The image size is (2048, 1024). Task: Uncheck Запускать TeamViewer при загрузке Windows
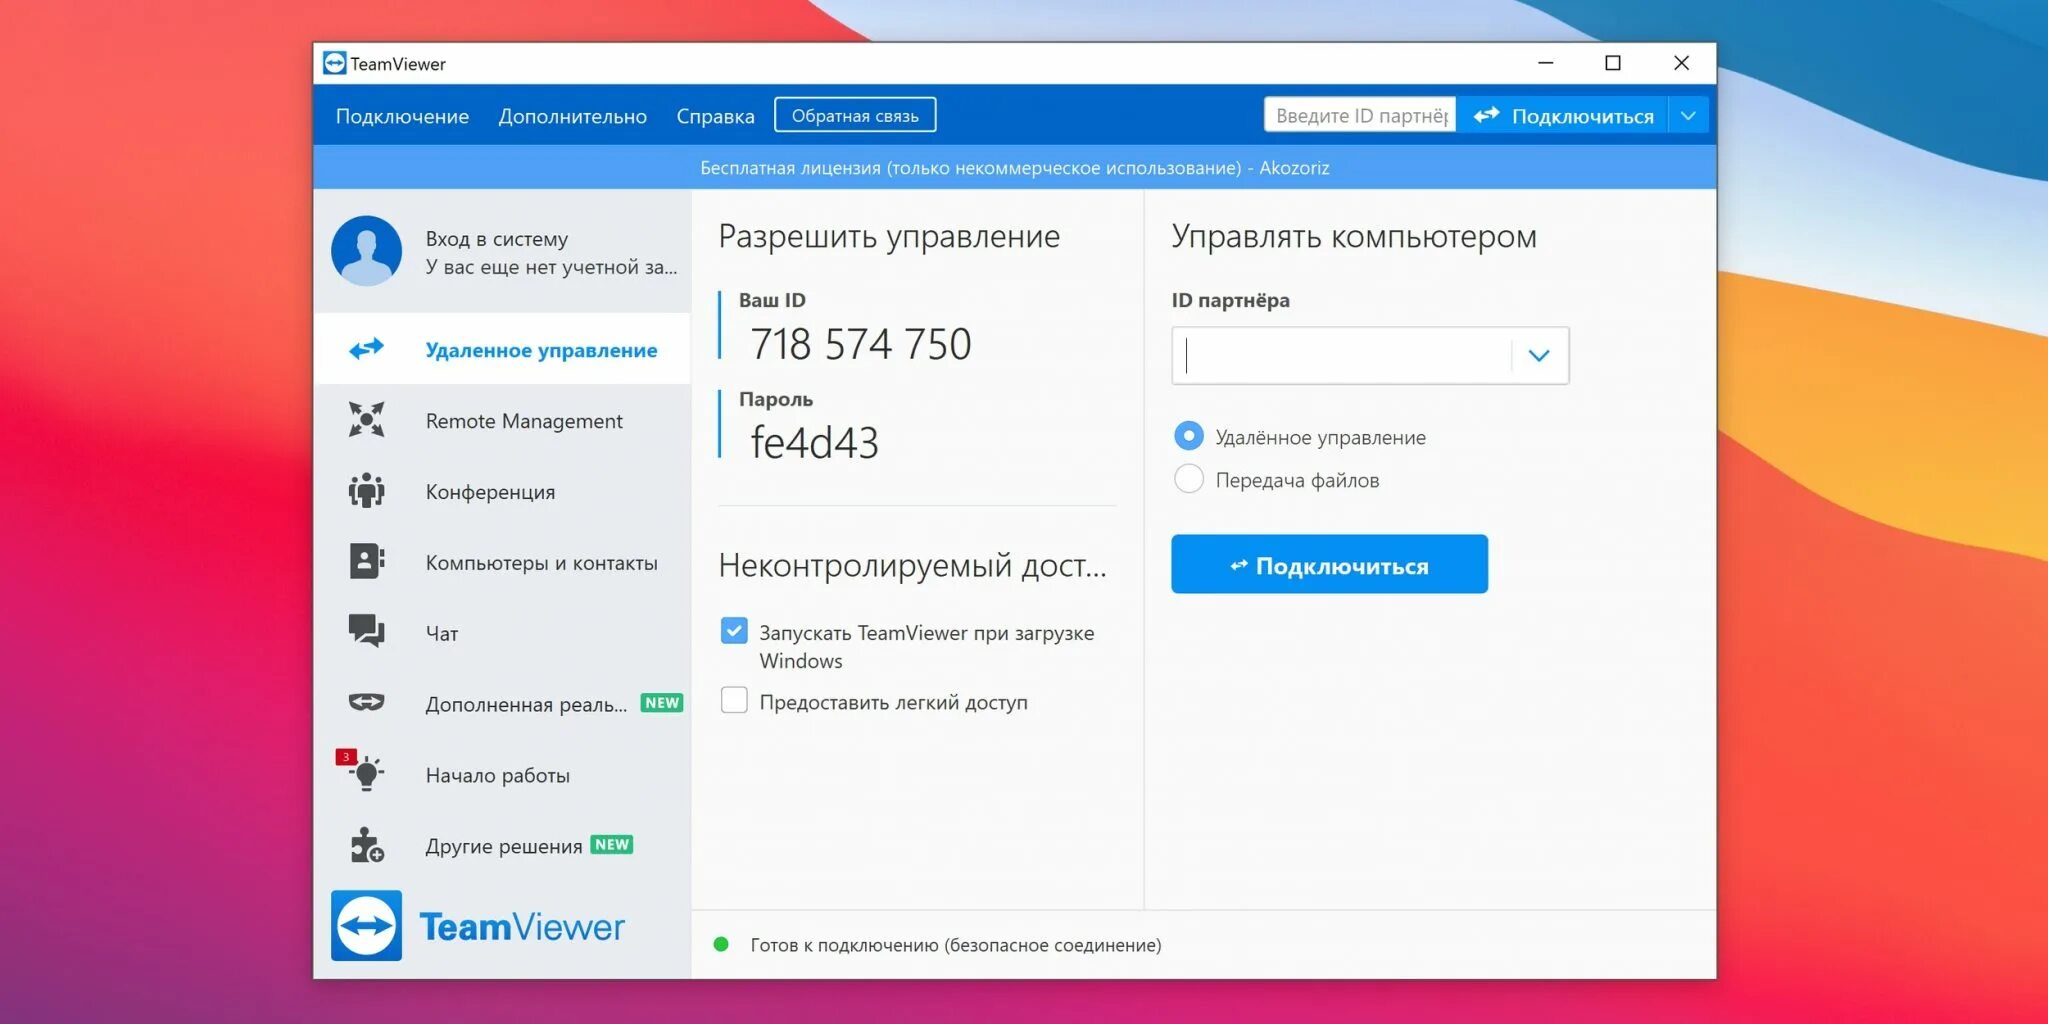pyautogui.click(x=734, y=631)
